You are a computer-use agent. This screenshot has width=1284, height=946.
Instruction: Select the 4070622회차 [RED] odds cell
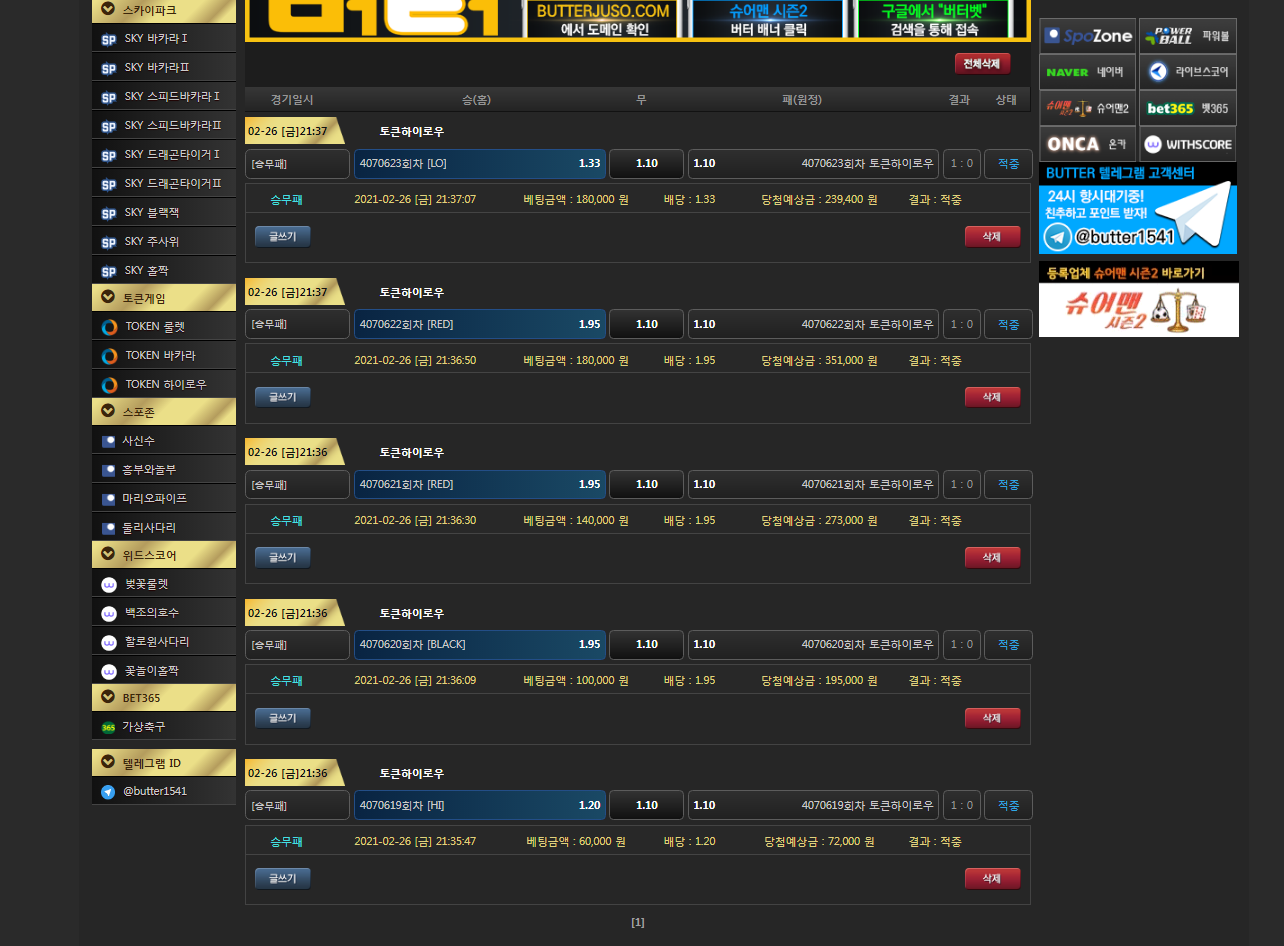(x=480, y=324)
